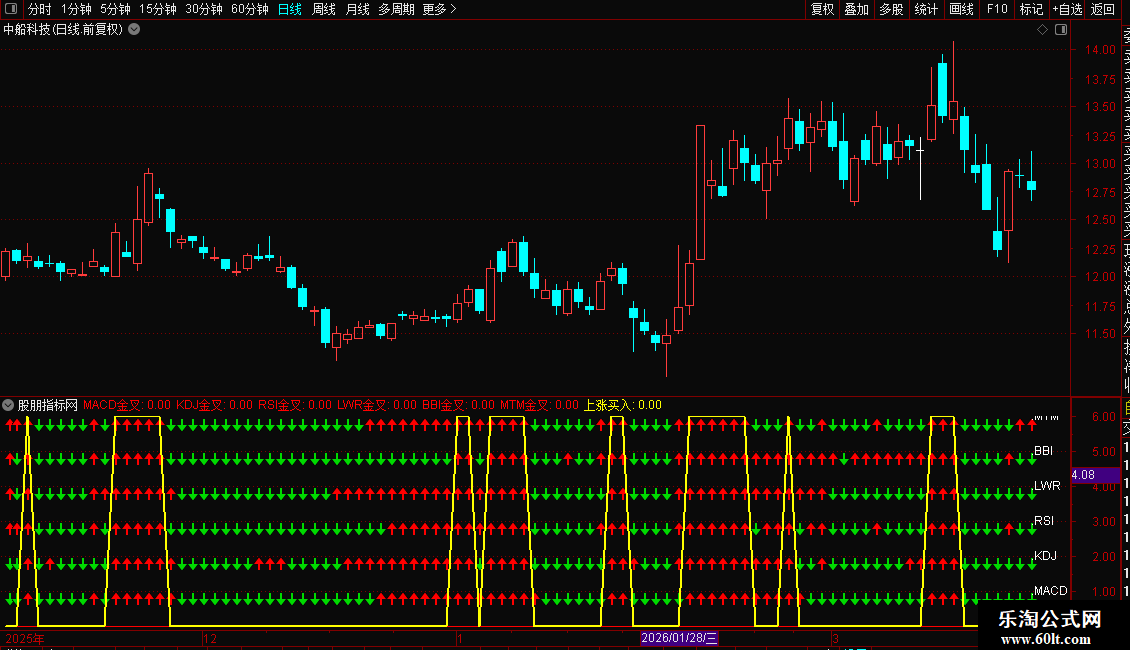Image resolution: width=1130 pixels, height=650 pixels.
Task: Switch to the 月线 monthly chart
Action: pos(357,9)
